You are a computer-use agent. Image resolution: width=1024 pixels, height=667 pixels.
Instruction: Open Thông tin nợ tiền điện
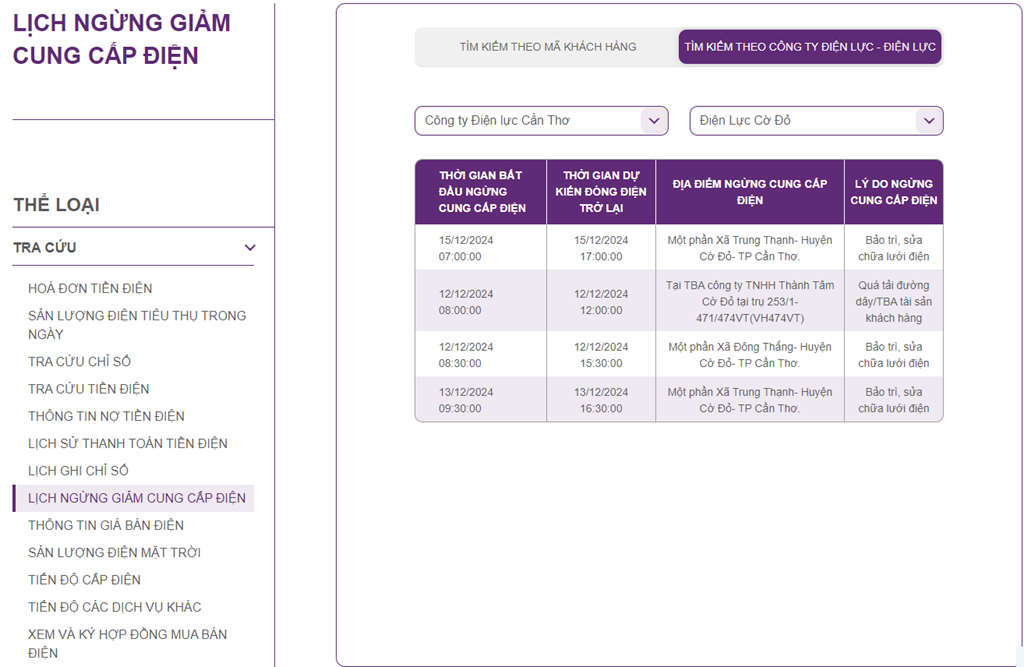(x=106, y=416)
